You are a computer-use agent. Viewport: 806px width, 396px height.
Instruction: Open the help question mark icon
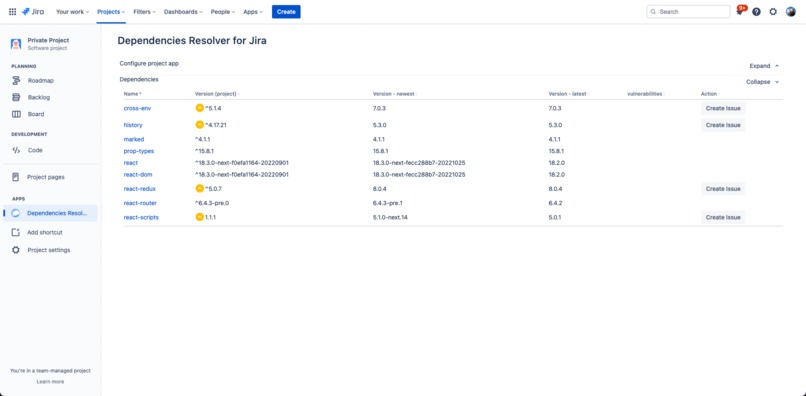click(756, 11)
